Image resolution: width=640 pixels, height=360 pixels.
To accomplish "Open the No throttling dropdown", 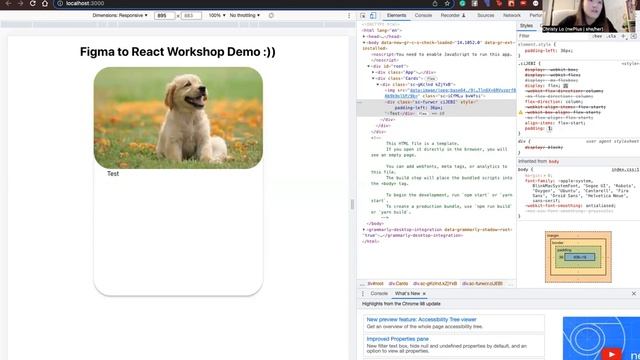I will coord(244,16).
